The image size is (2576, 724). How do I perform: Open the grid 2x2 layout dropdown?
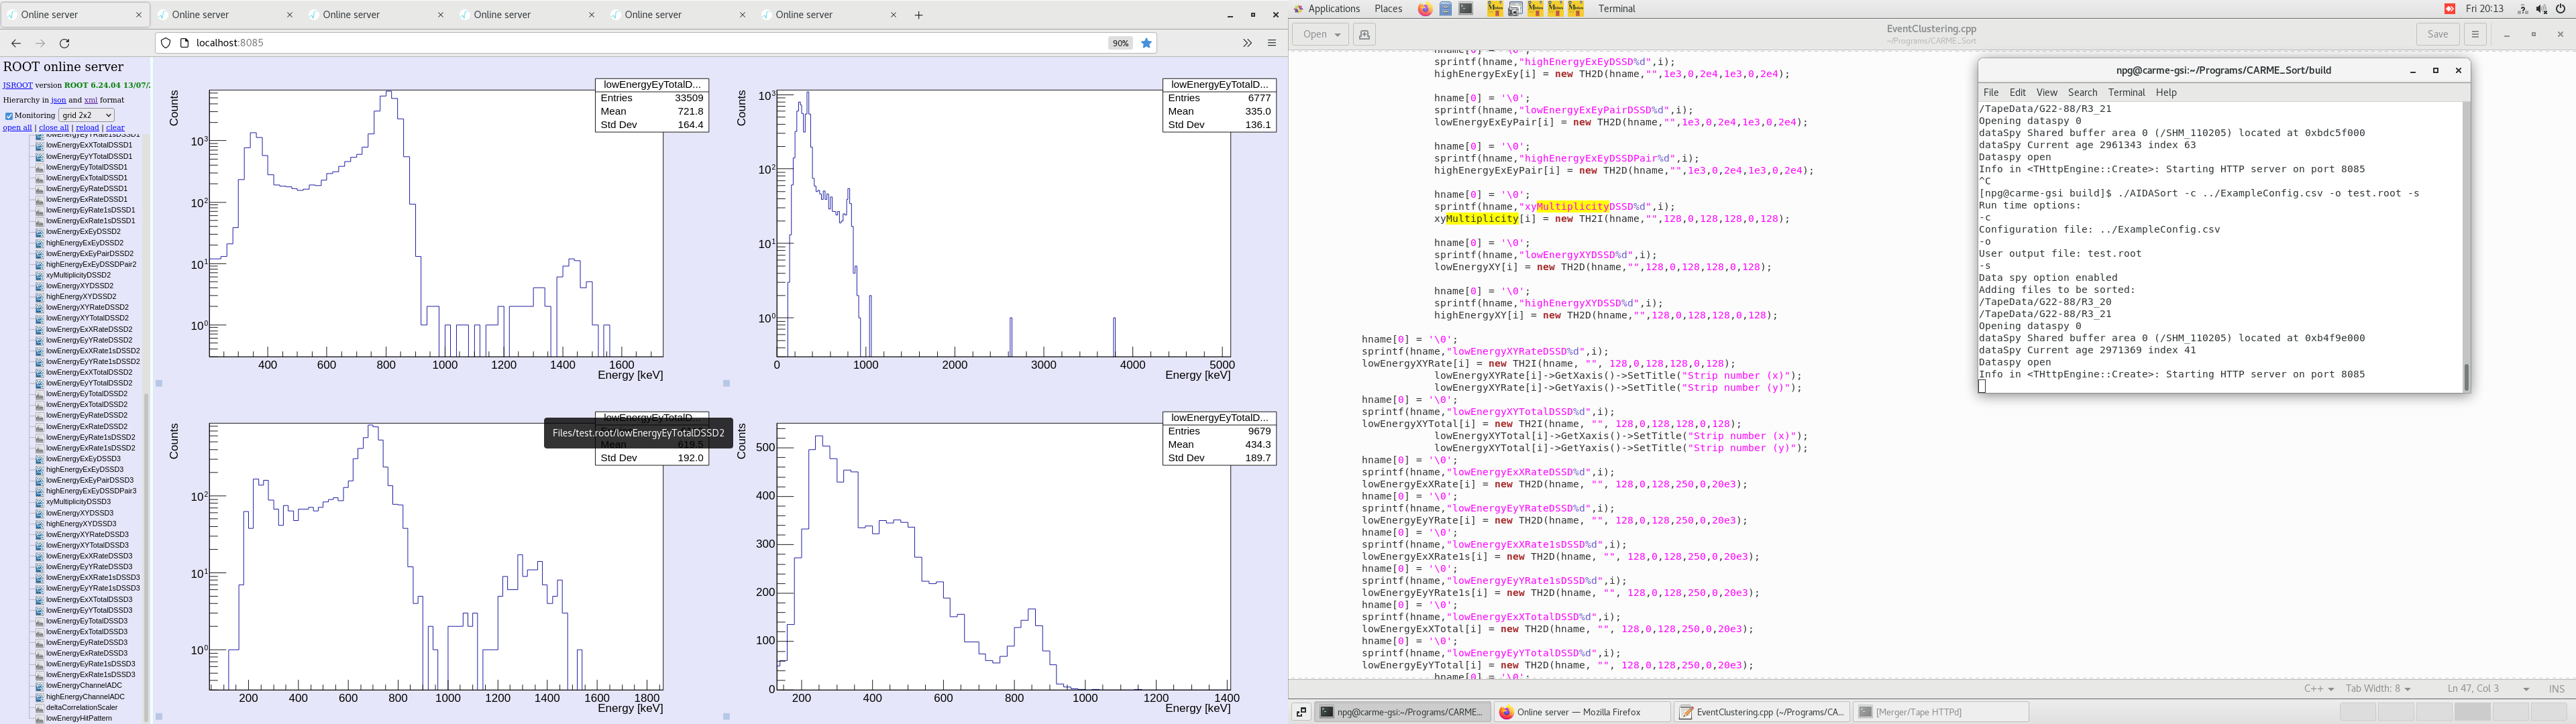86,115
